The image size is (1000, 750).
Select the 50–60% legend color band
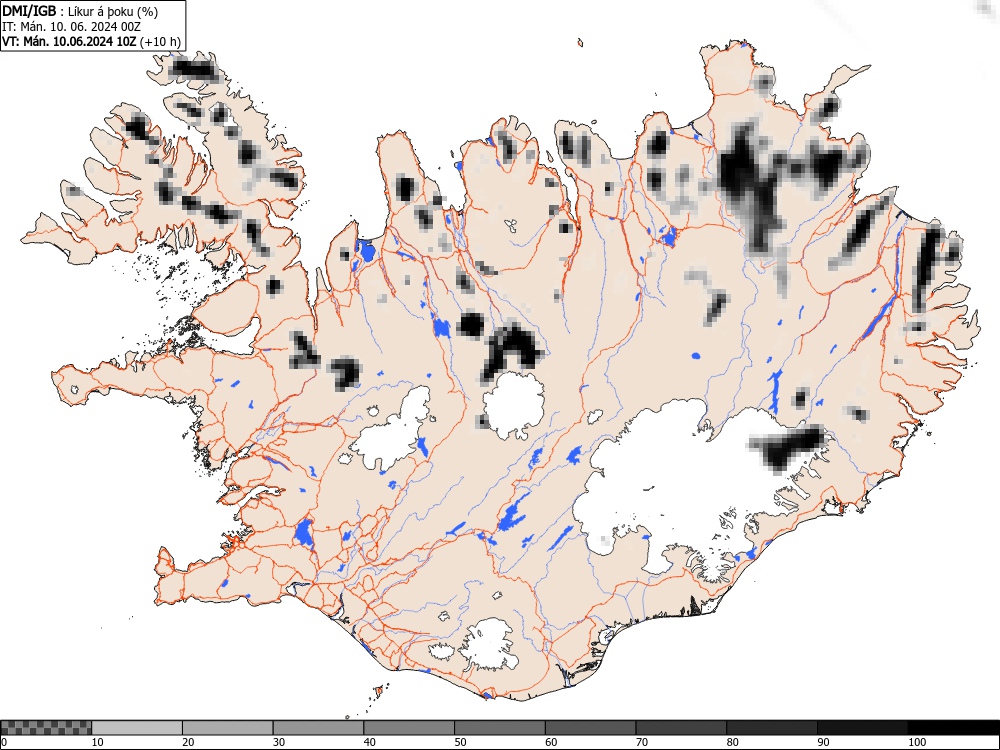pos(499,728)
